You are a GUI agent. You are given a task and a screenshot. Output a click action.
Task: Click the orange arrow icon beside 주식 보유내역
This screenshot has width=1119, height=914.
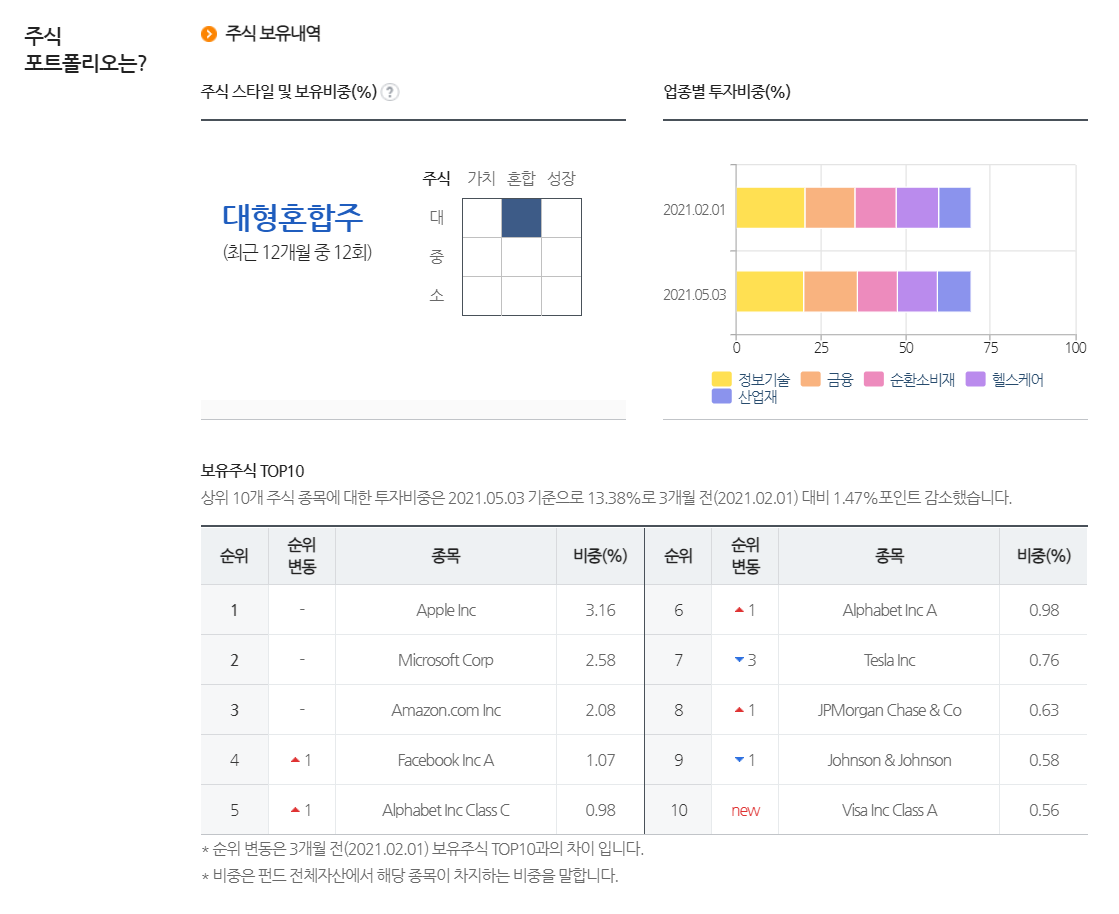coord(208,34)
